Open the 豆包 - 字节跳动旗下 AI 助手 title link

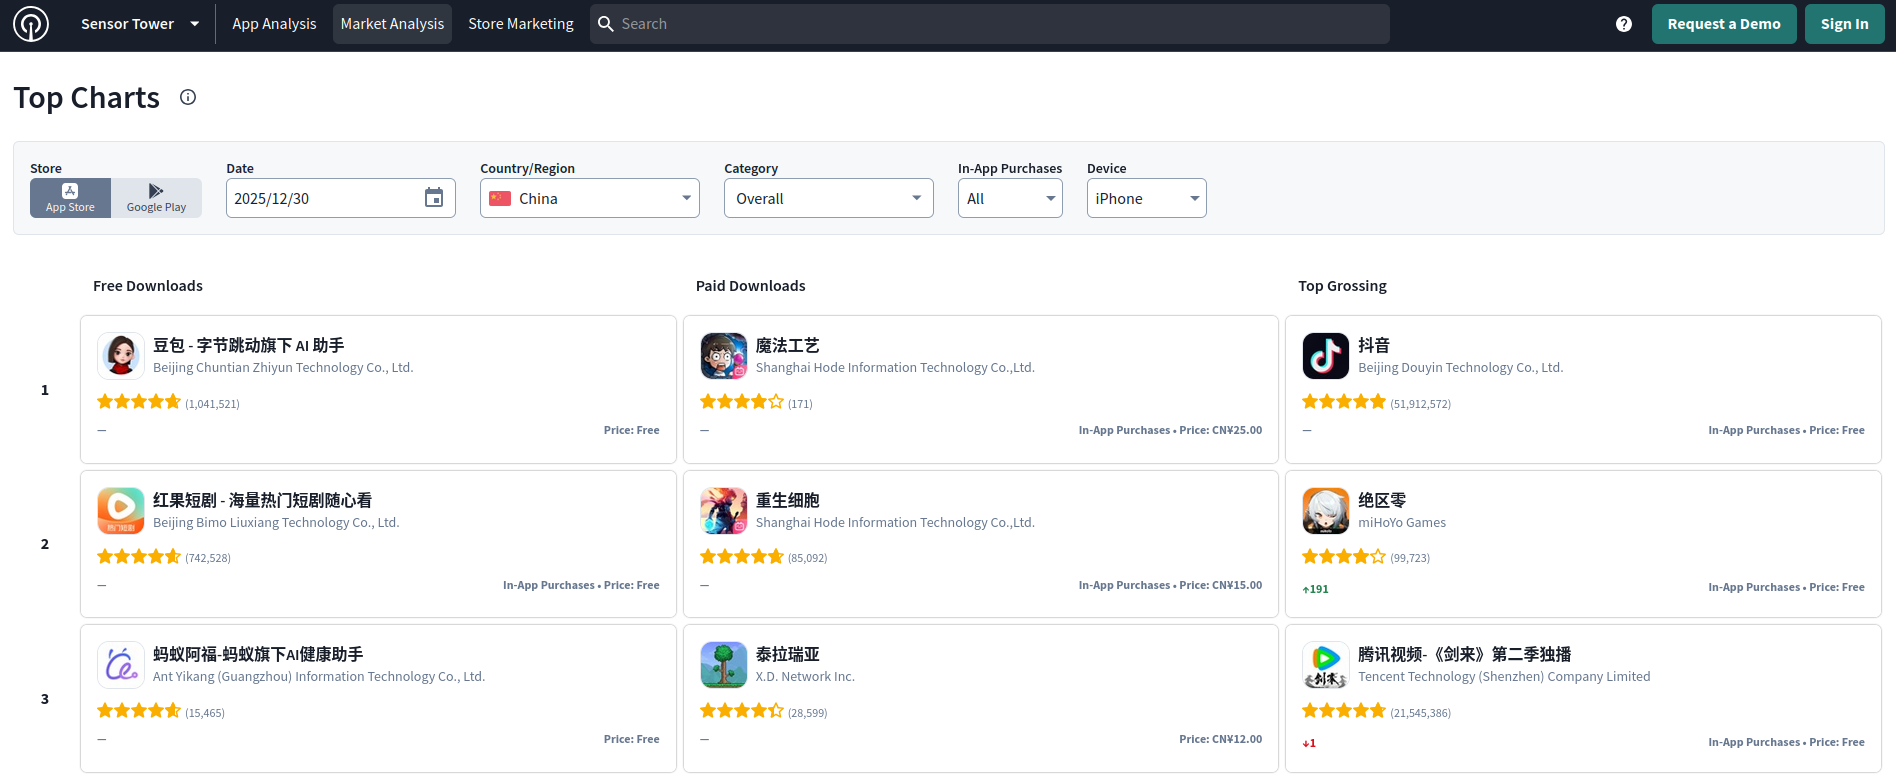click(248, 345)
